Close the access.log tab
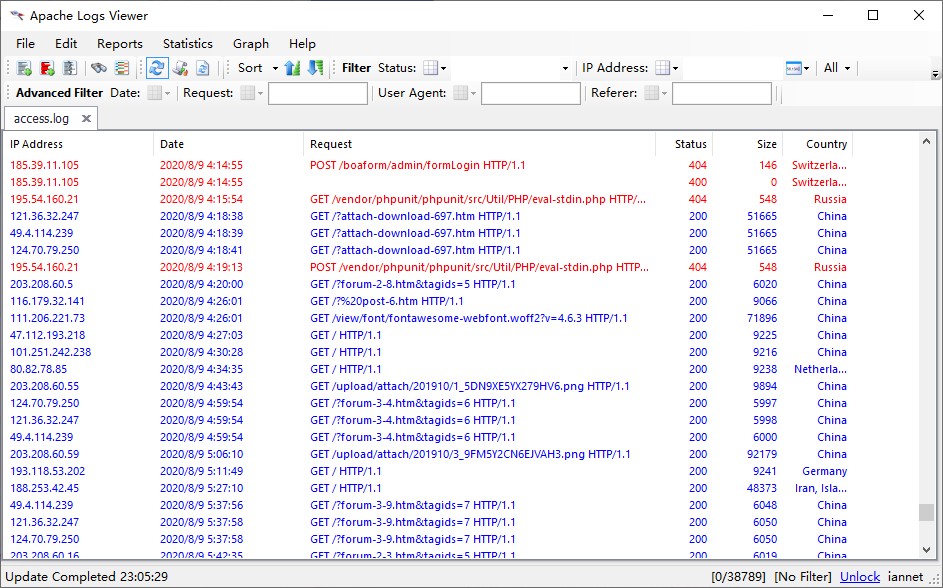 pyautogui.click(x=86, y=118)
